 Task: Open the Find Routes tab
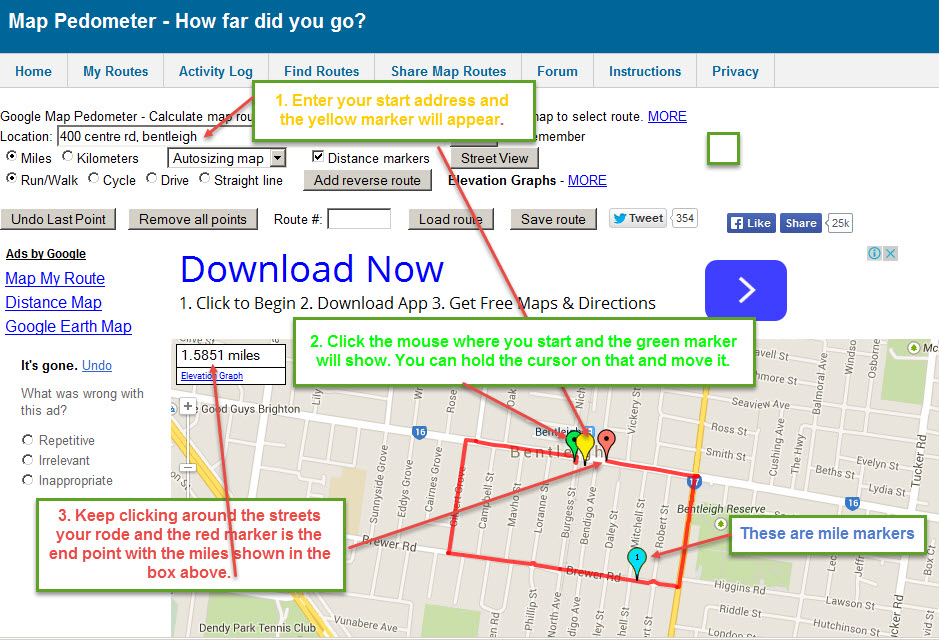(321, 71)
